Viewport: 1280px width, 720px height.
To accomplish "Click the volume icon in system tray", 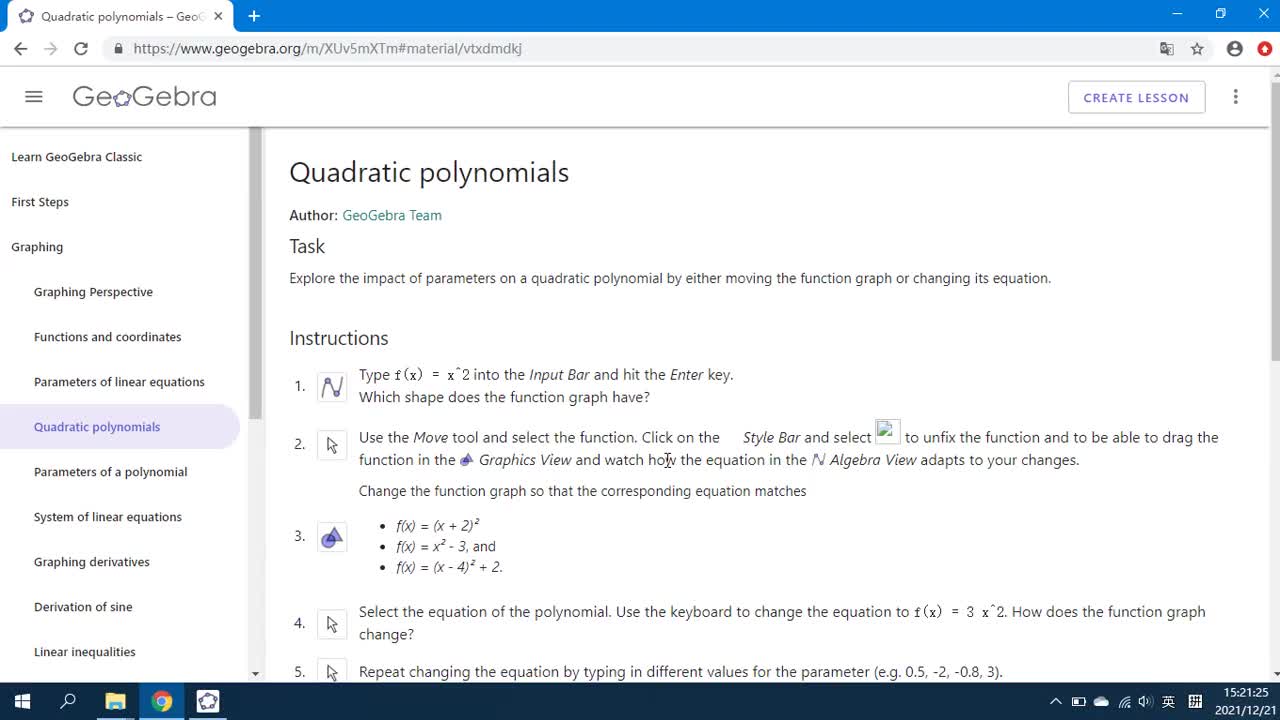I will pos(1145,702).
